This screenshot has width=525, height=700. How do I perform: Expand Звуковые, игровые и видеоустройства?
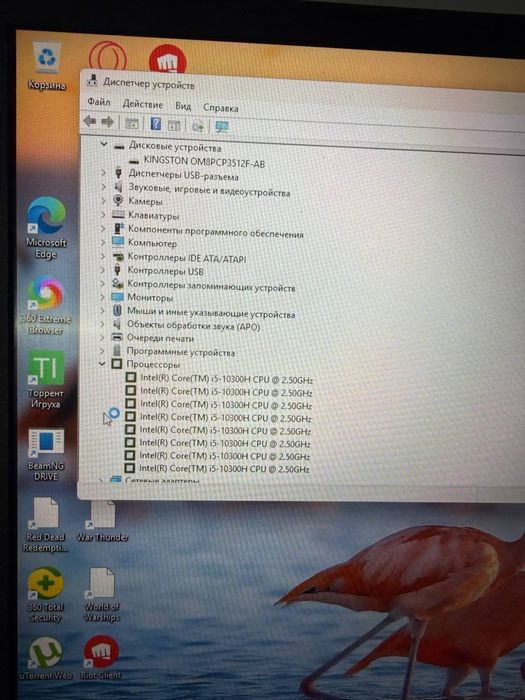(103, 186)
